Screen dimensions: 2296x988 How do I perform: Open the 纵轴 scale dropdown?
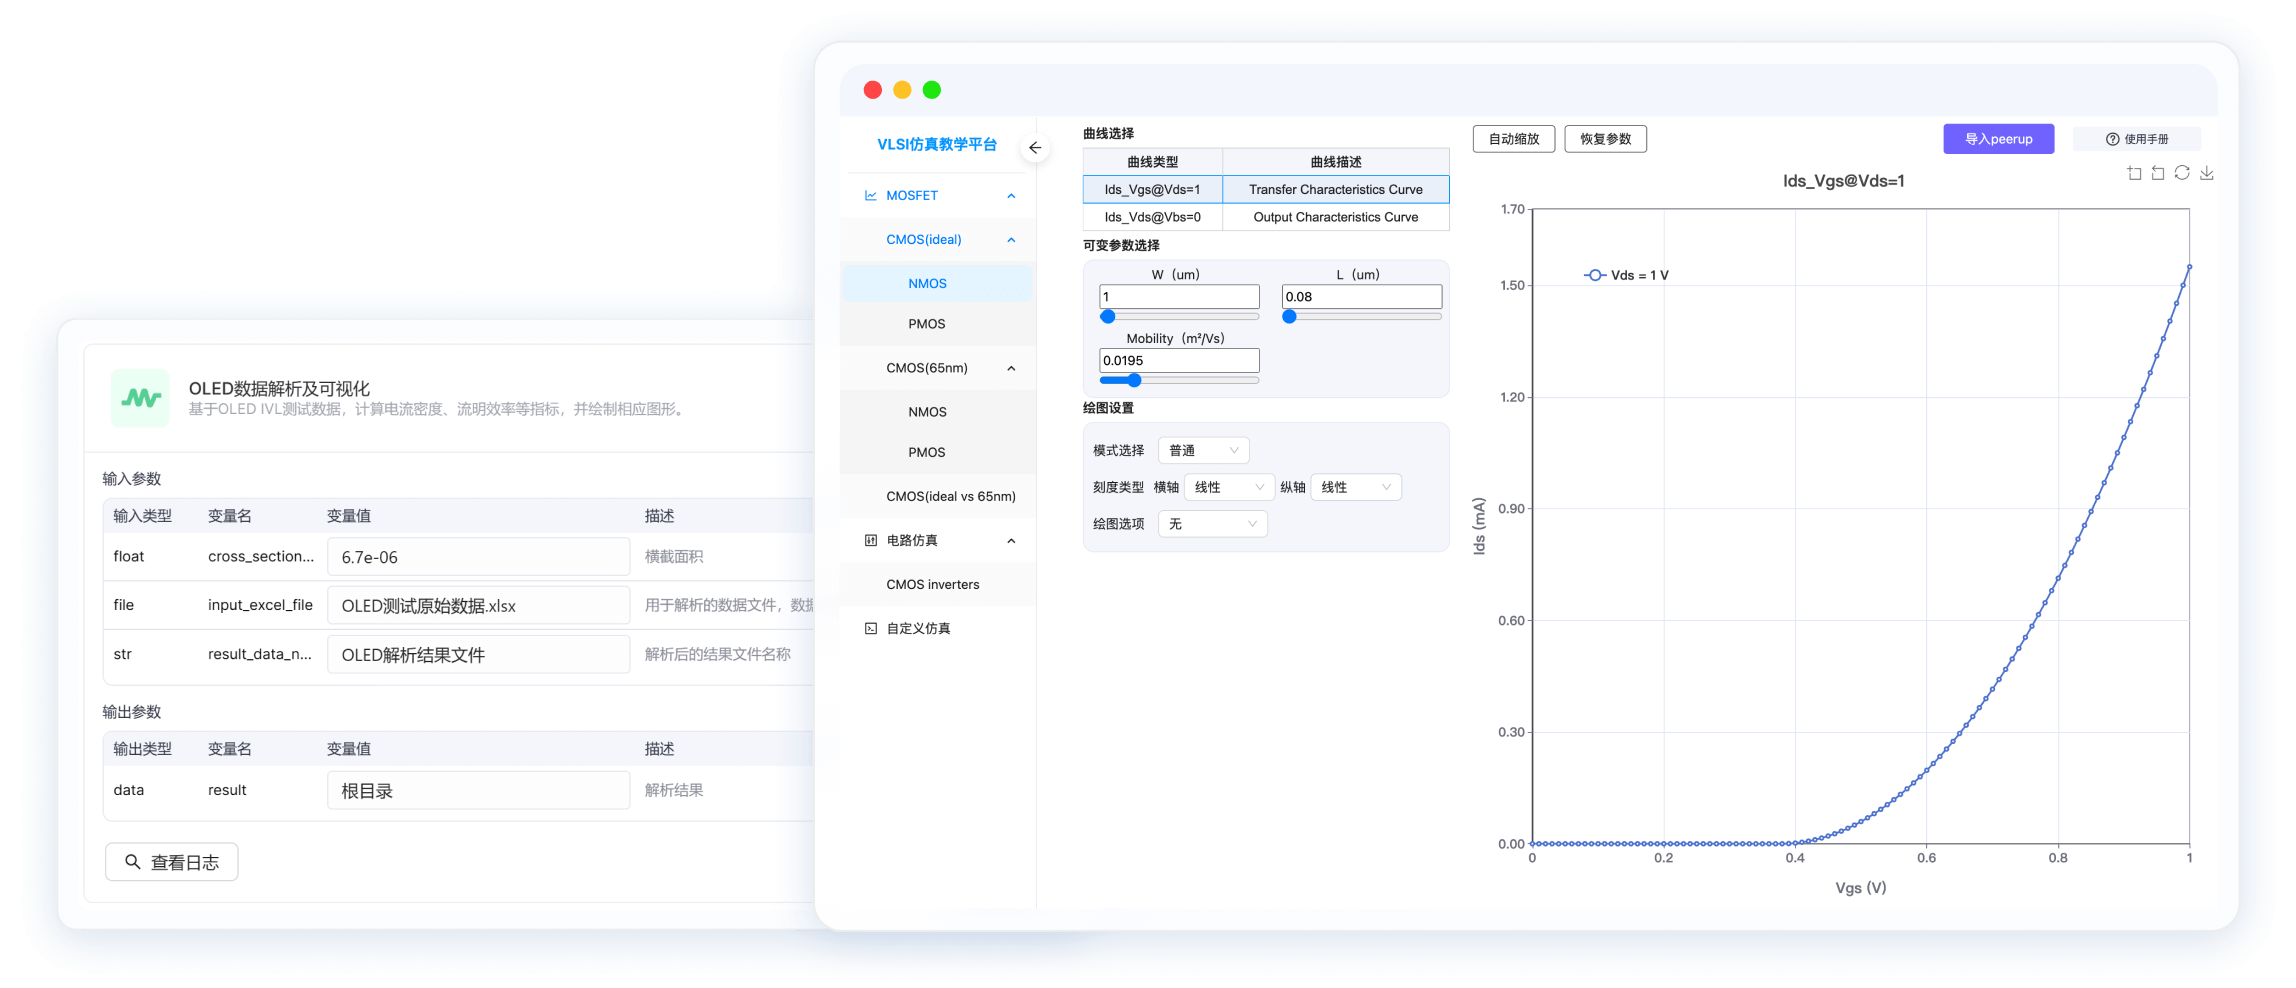[1355, 487]
